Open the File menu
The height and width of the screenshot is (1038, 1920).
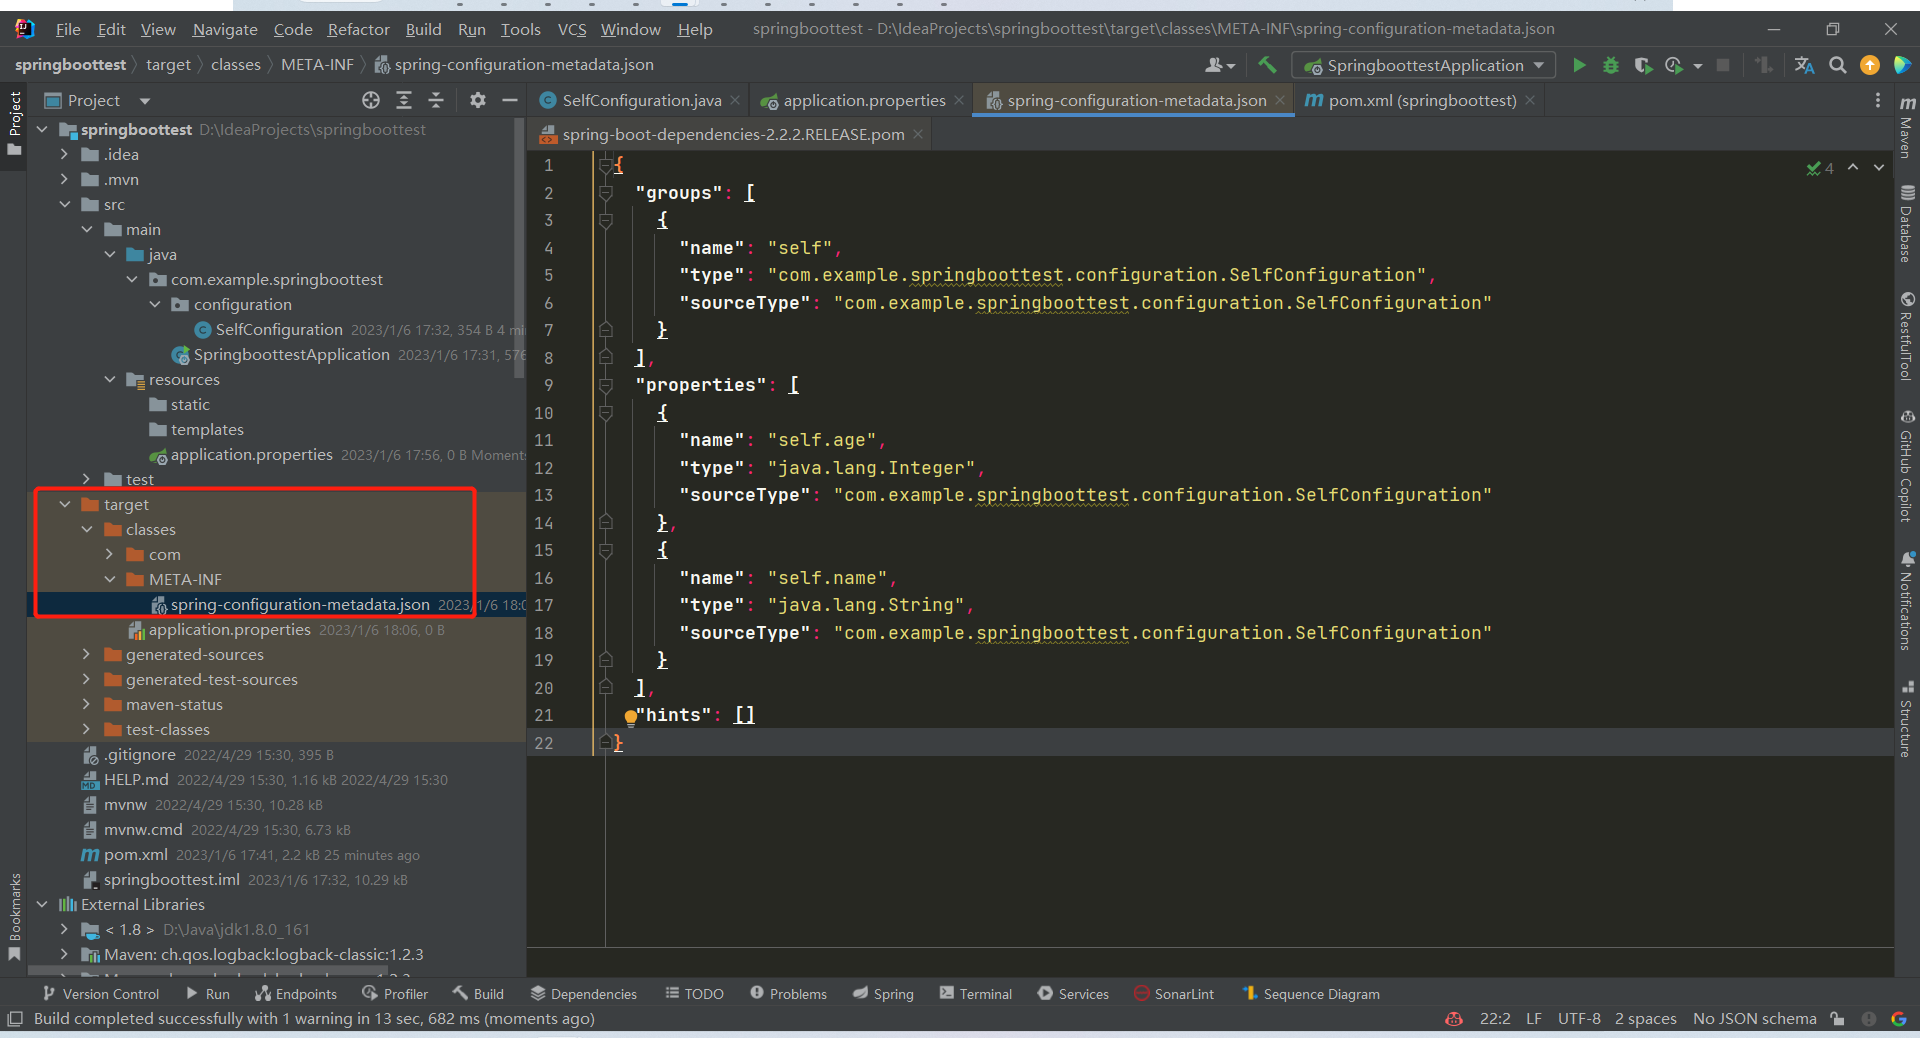pos(68,29)
